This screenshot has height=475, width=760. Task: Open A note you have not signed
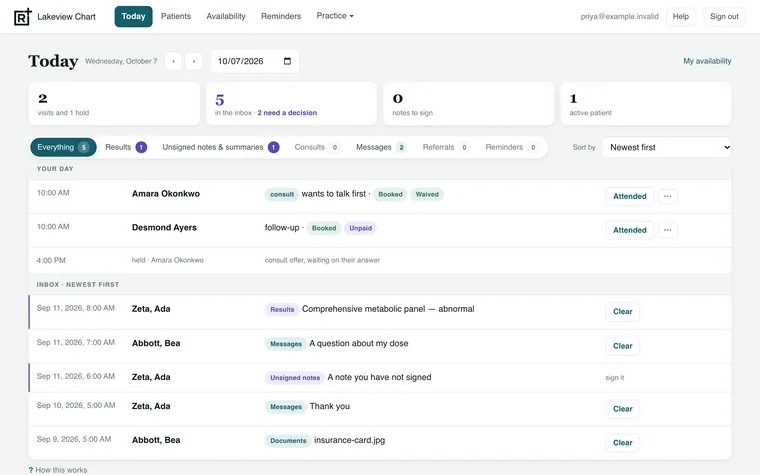pyautogui.click(x=379, y=378)
